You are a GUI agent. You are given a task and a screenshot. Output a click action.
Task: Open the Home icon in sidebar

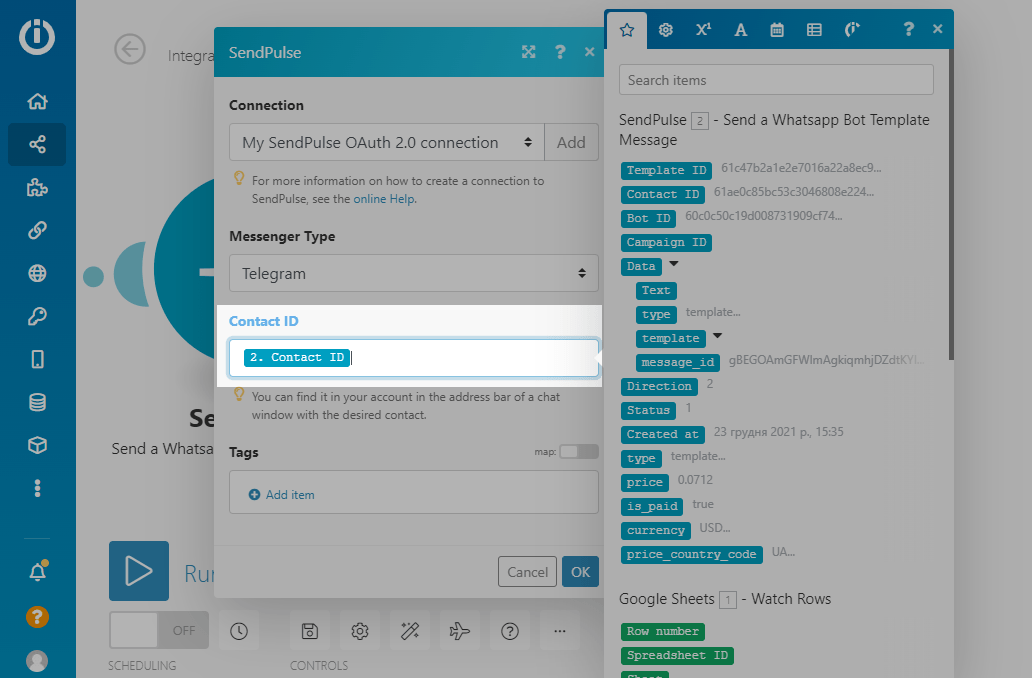pyautogui.click(x=38, y=101)
